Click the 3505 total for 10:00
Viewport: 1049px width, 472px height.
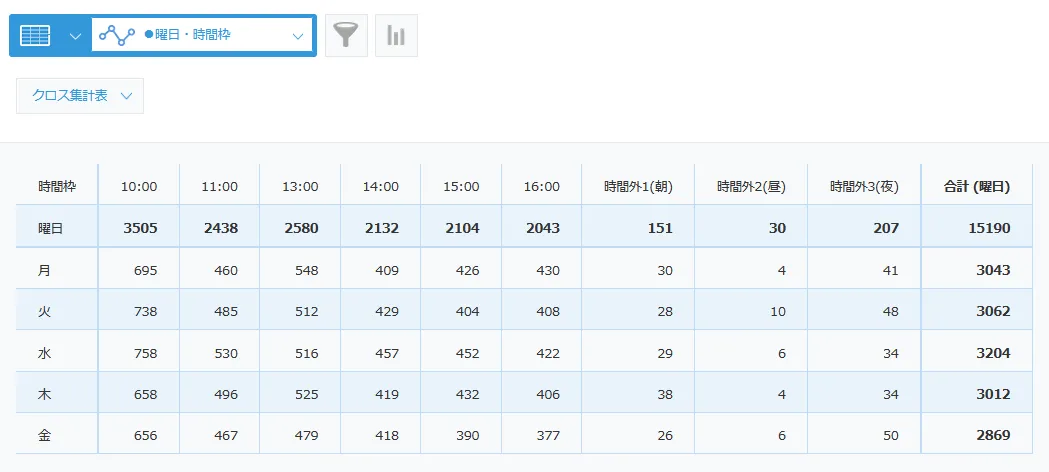(140, 228)
